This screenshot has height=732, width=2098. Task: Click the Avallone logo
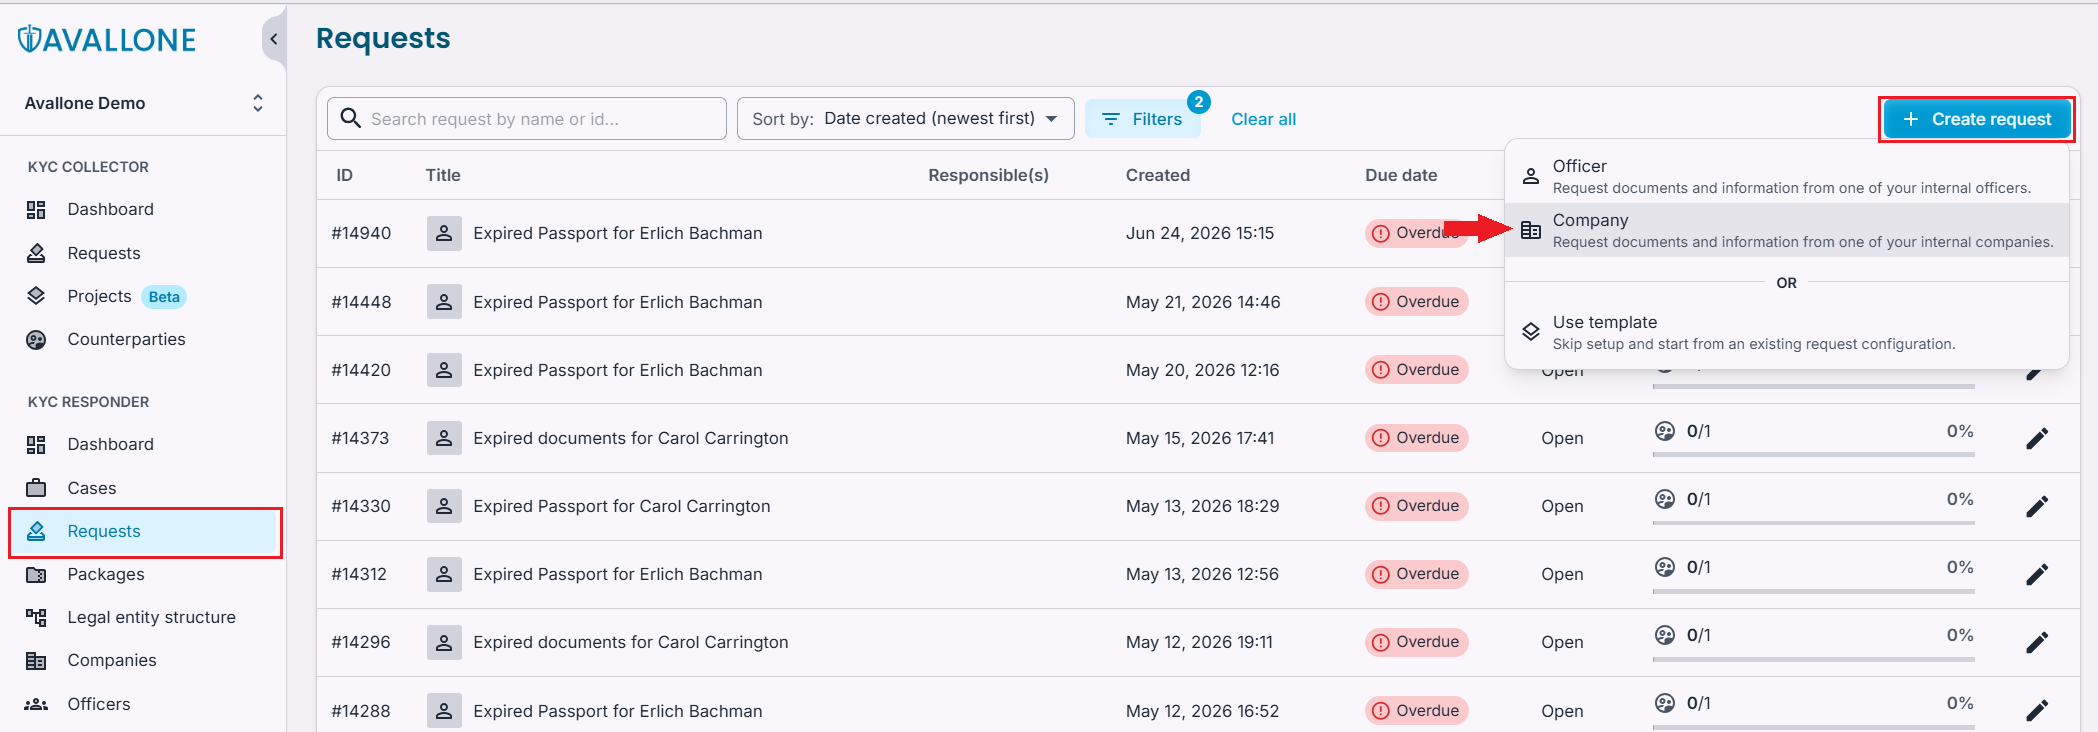(x=107, y=40)
